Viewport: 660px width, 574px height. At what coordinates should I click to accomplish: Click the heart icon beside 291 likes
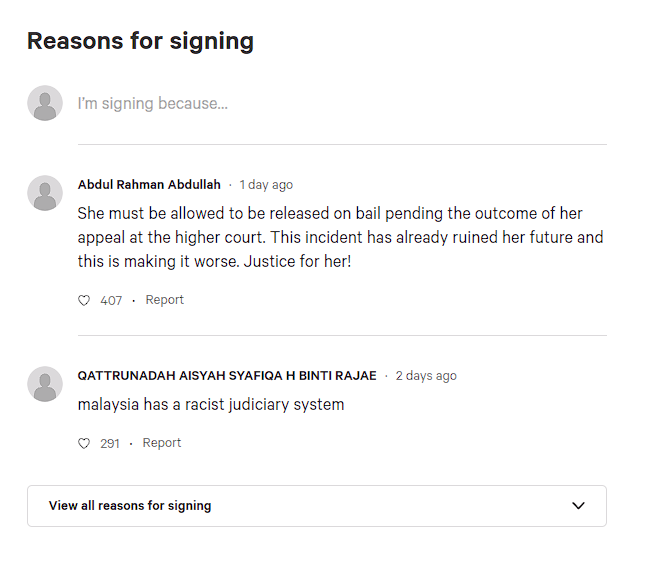84,444
